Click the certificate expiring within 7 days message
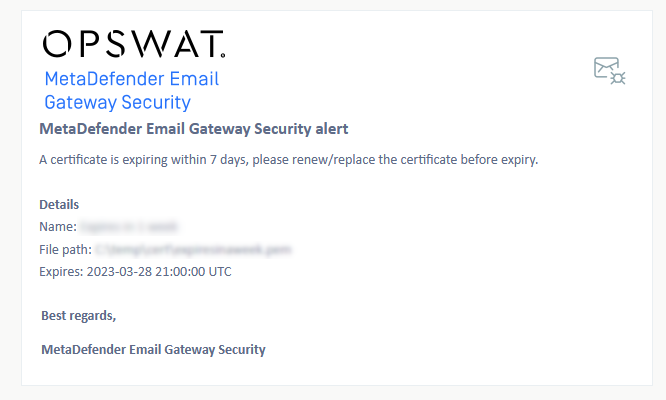 (x=288, y=160)
